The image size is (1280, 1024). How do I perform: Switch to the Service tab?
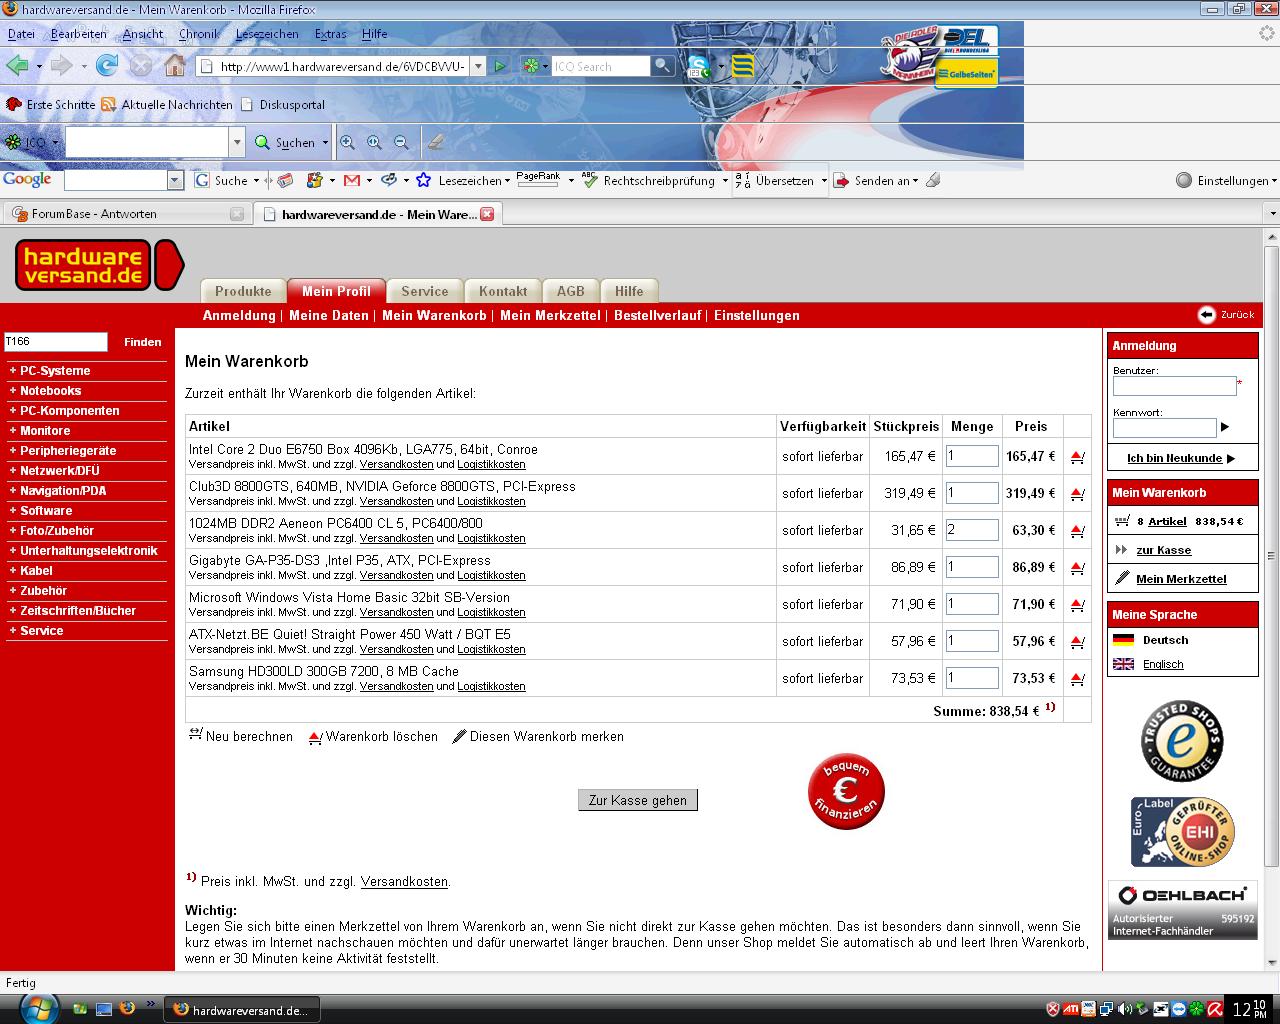coord(424,291)
